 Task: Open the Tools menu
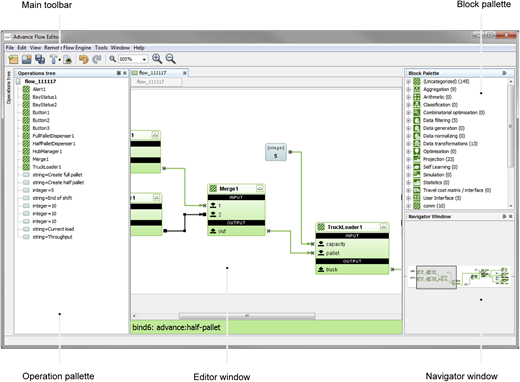[101, 48]
